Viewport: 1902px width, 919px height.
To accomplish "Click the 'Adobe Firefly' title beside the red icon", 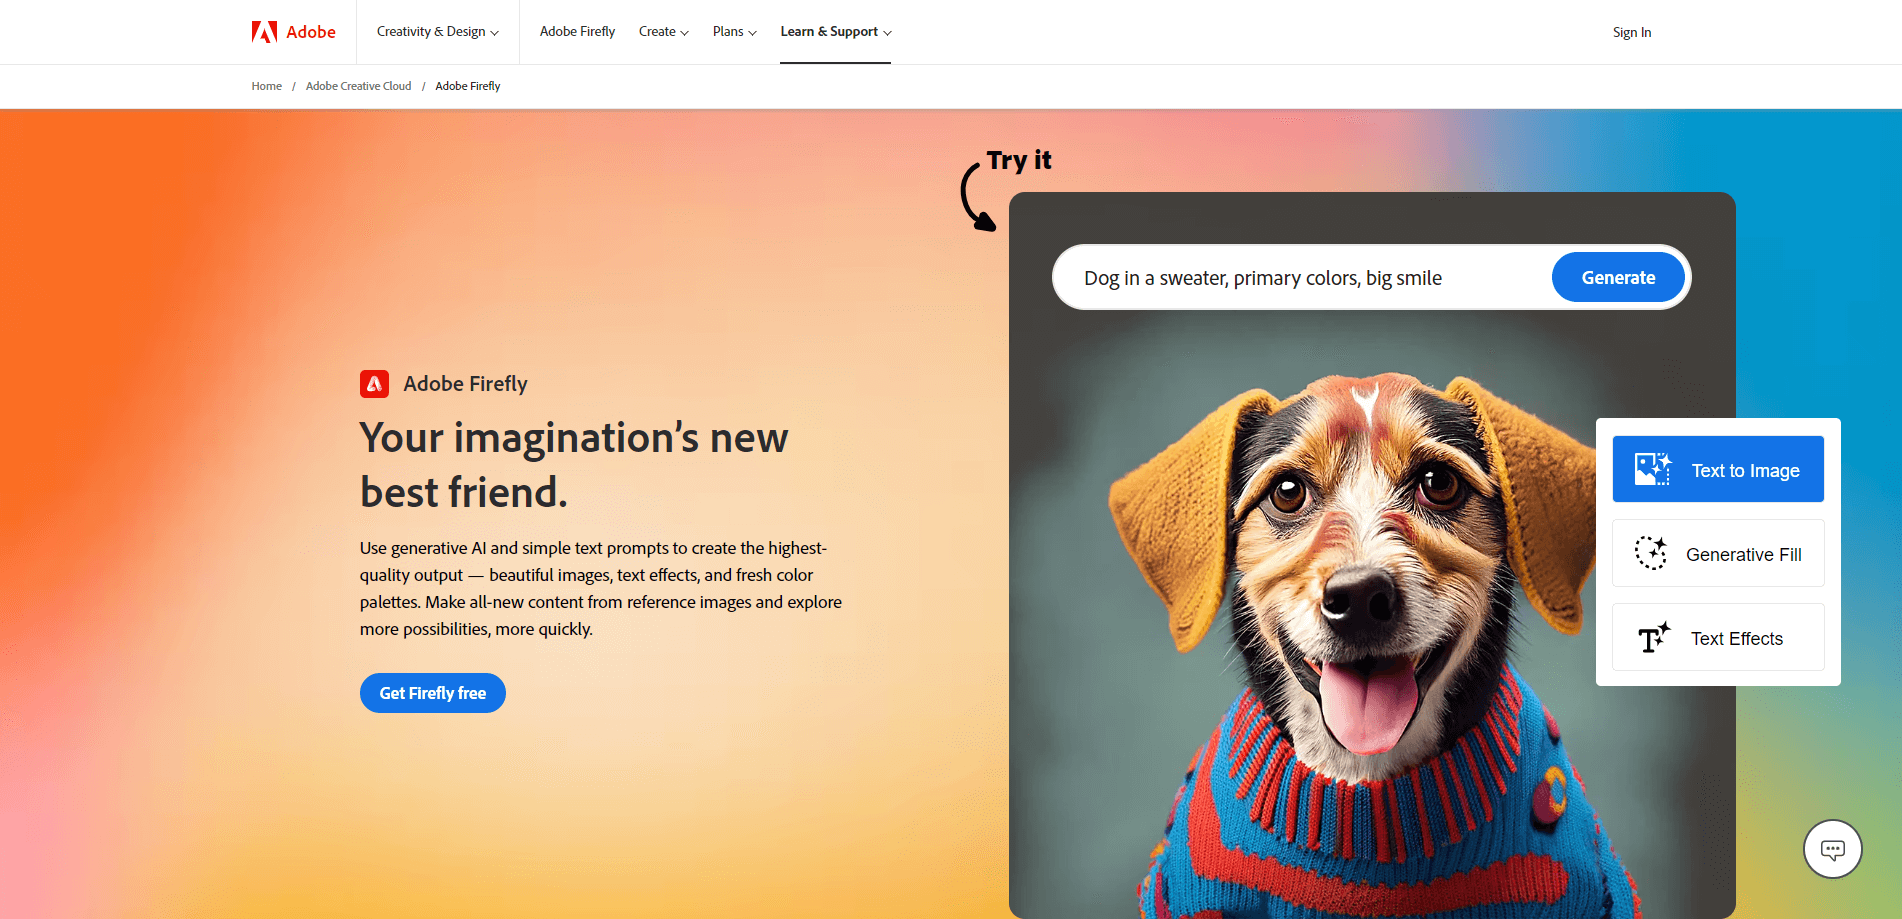I will tap(465, 384).
